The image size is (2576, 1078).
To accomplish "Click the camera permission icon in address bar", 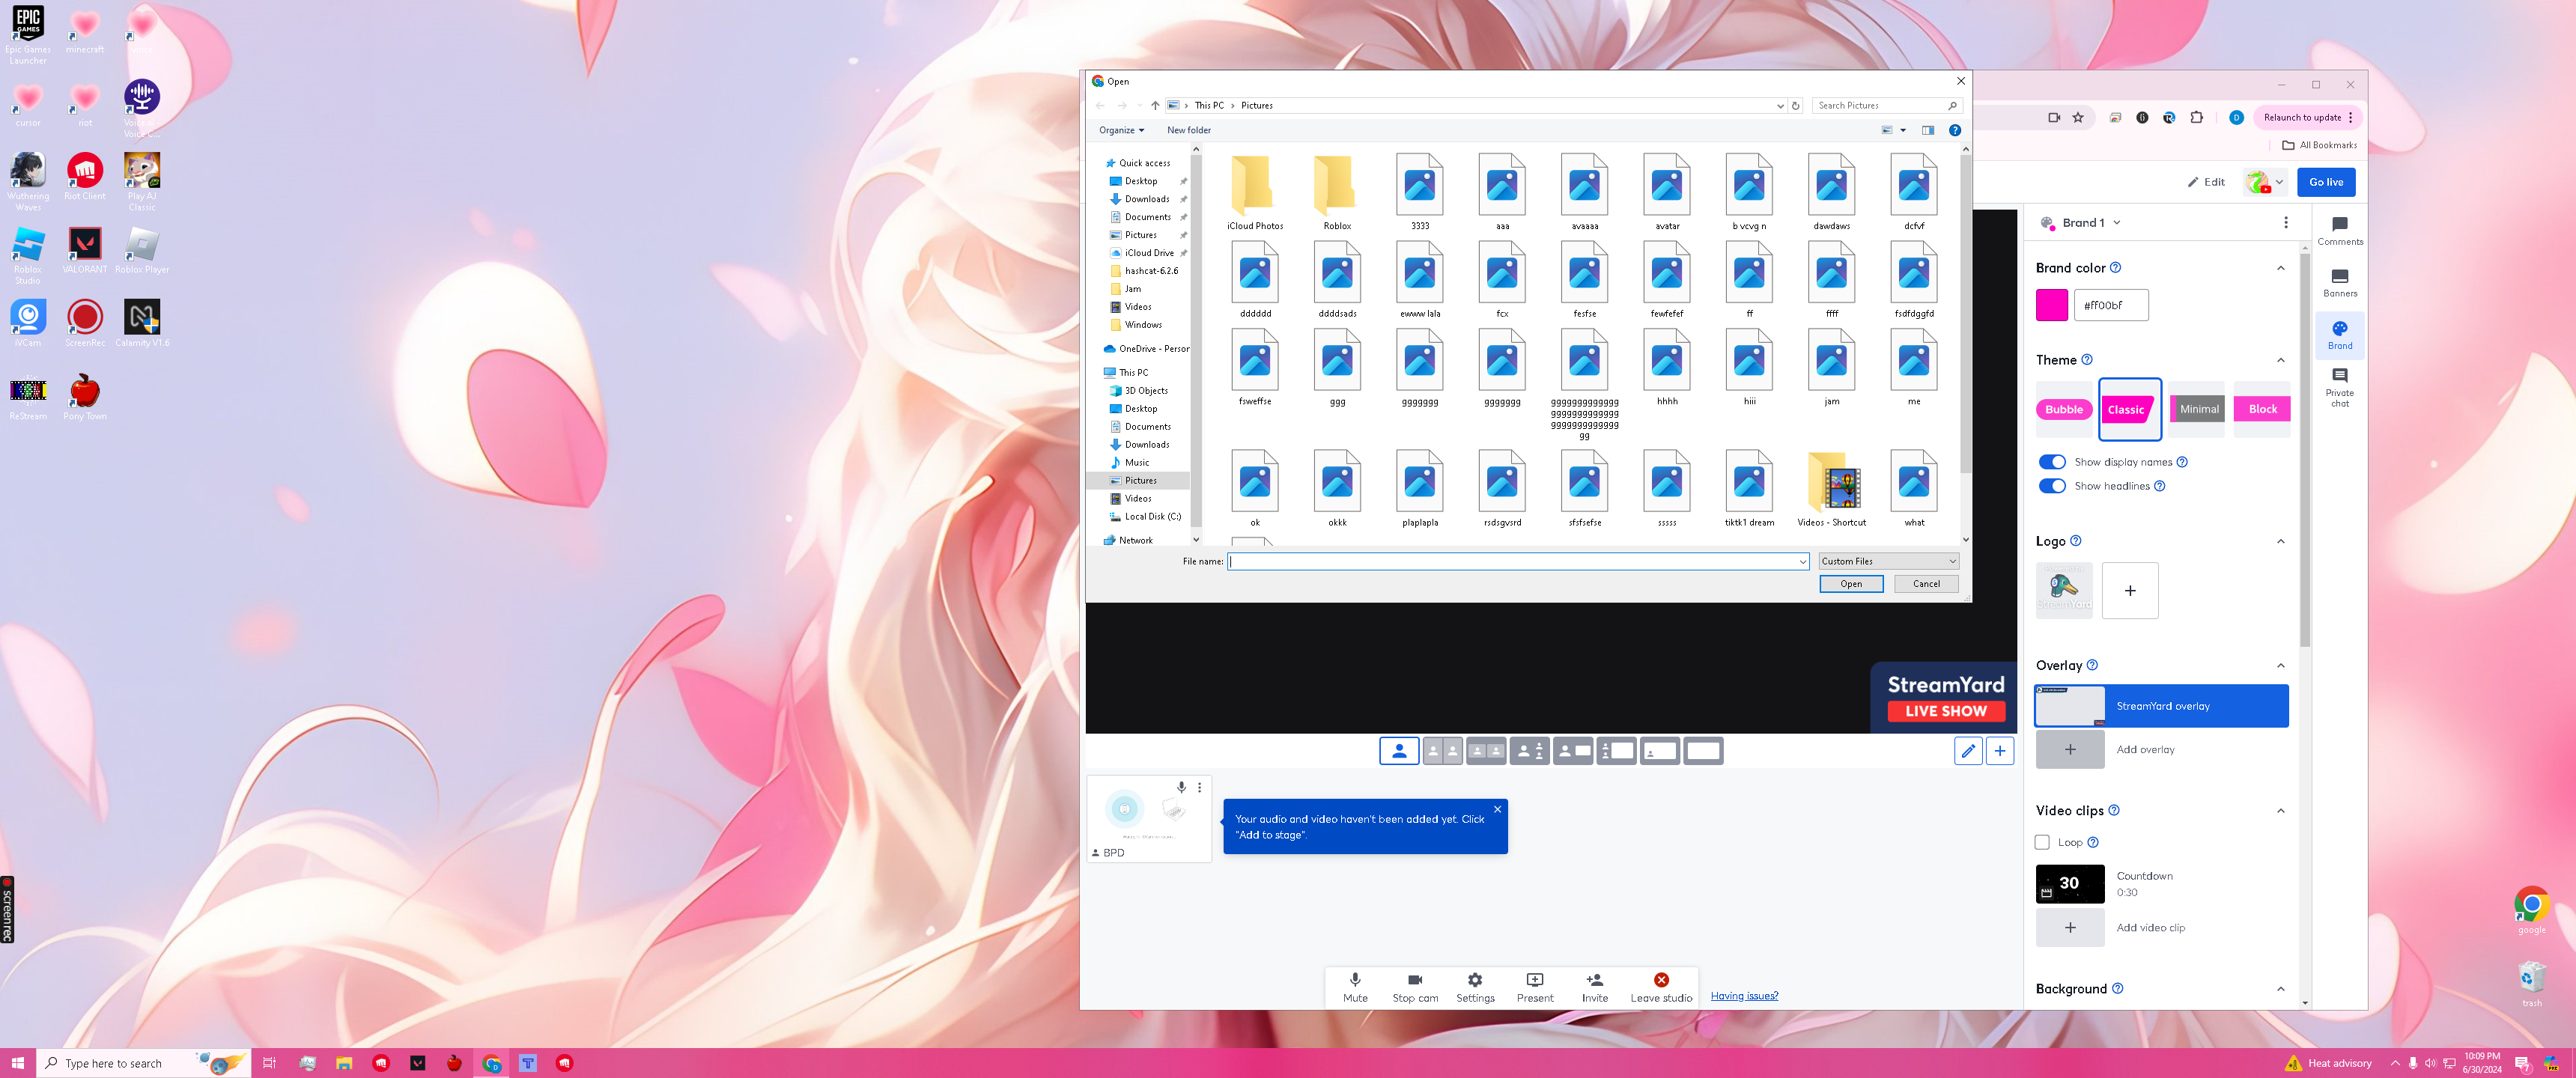I will click(2054, 118).
